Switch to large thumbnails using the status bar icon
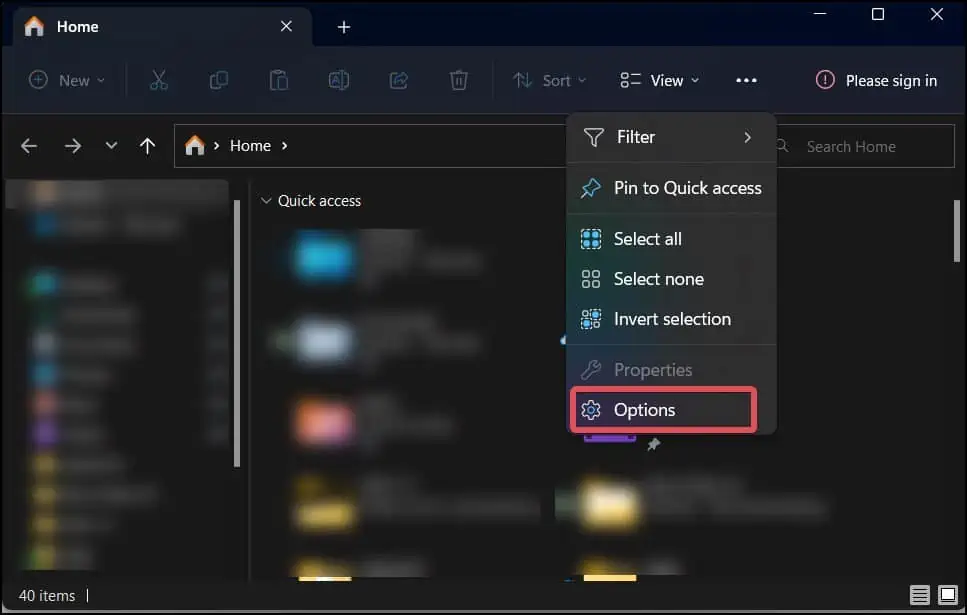967x615 pixels. 945,595
